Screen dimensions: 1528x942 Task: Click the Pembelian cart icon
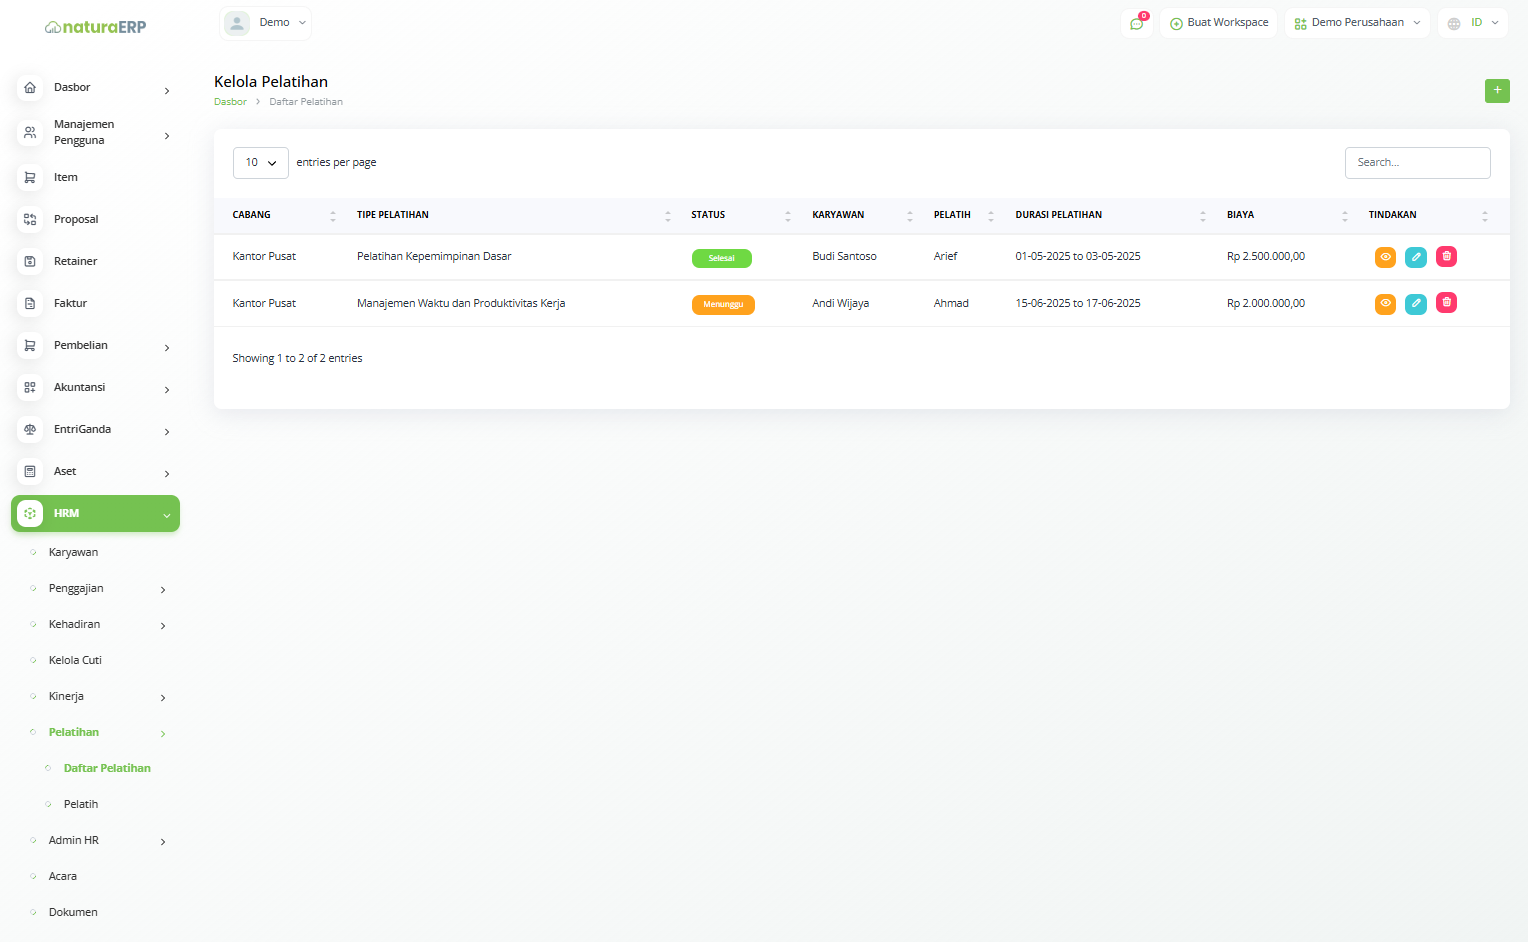[30, 346]
